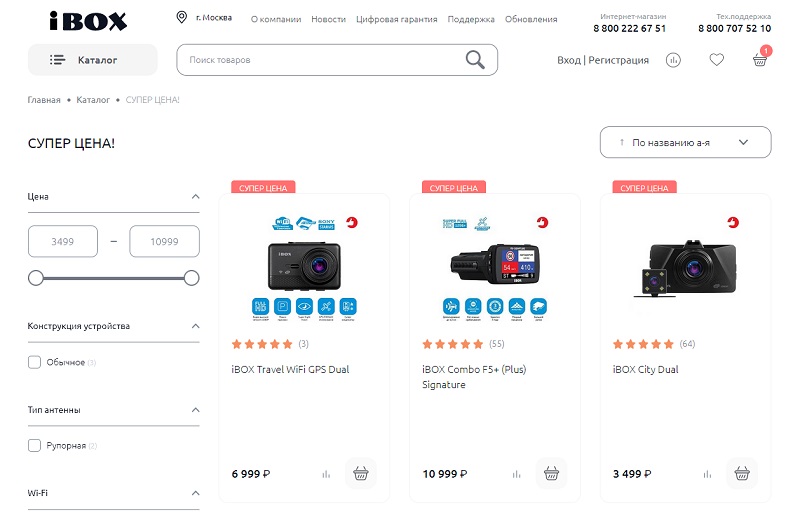Viewport: 800px width, 512px height.
Task: Collapse the Цена filter section
Action: (195, 197)
